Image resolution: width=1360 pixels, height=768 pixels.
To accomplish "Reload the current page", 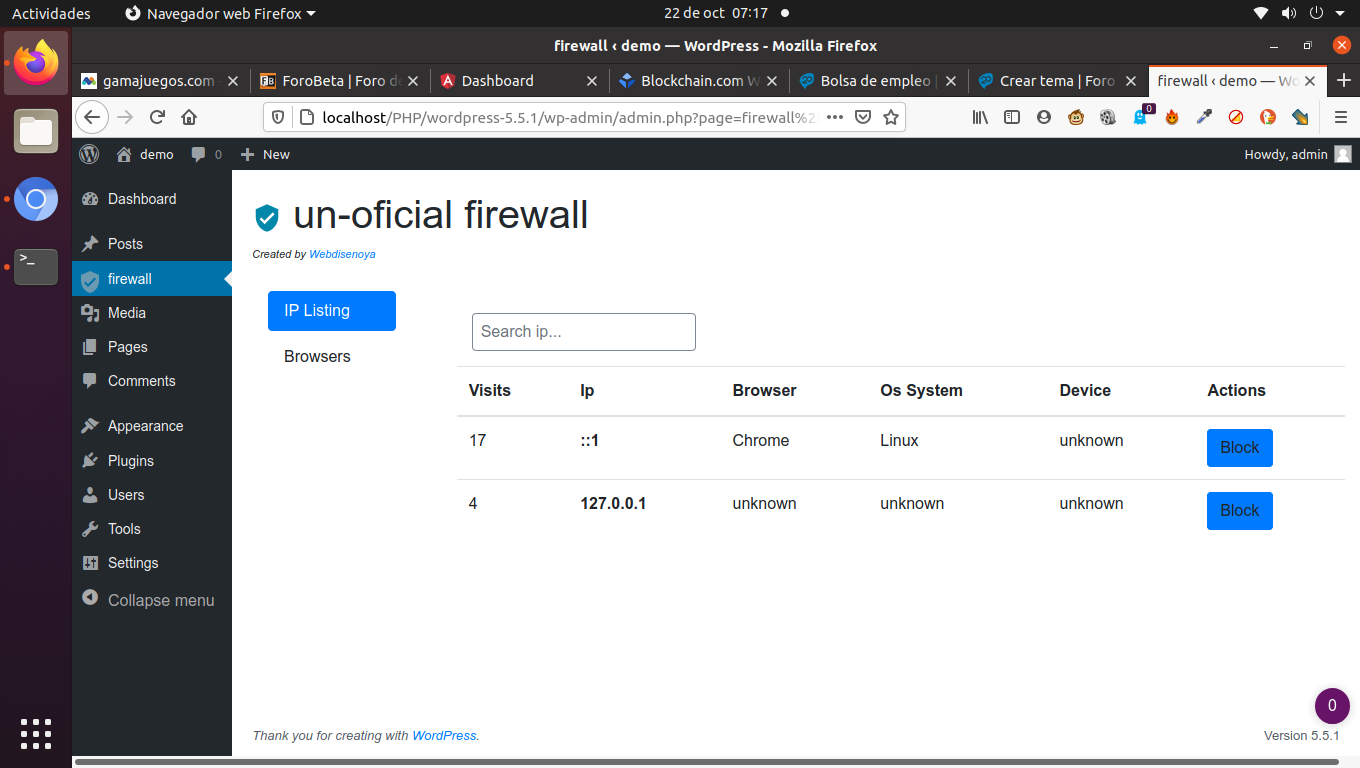I will coord(157,117).
